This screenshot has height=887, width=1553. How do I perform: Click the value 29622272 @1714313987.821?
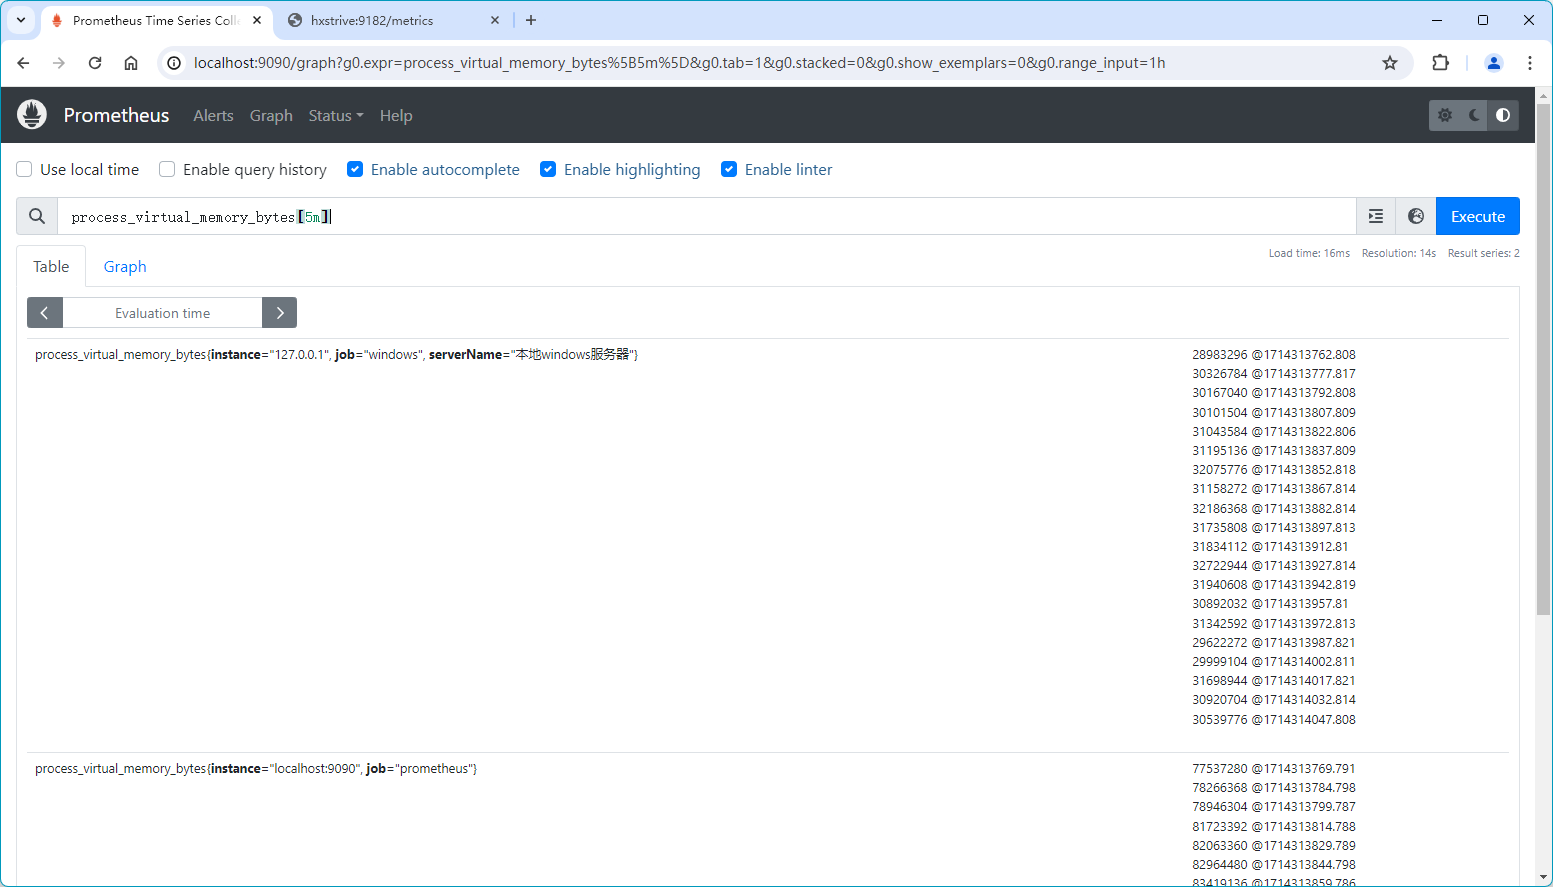pyautogui.click(x=1274, y=643)
